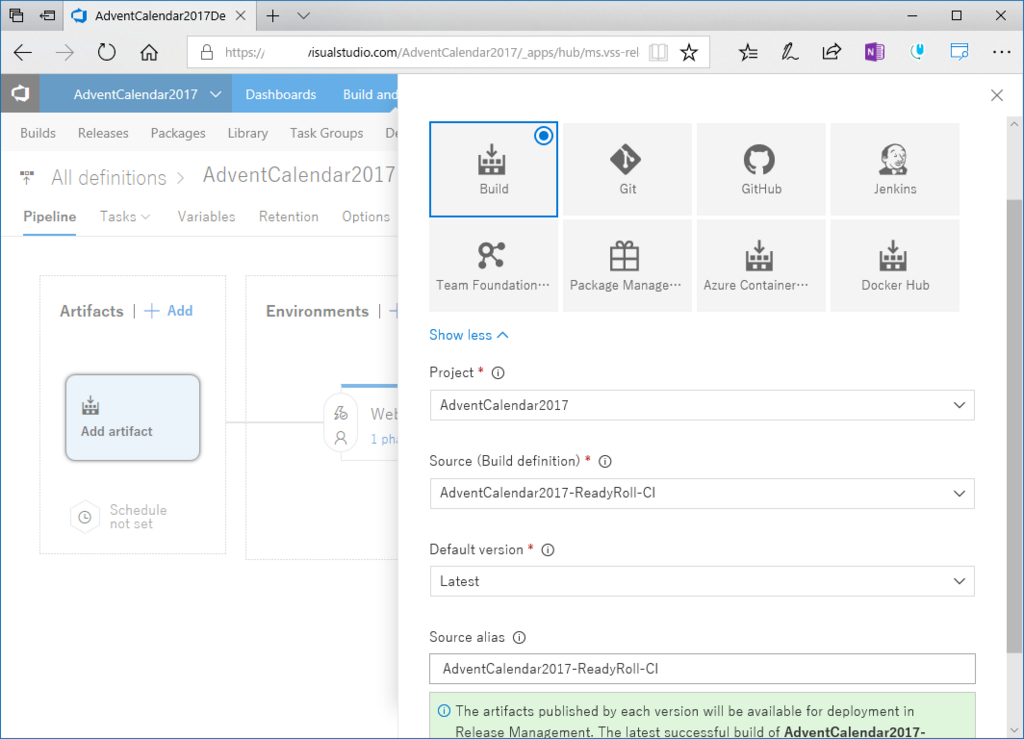
Task: Open the Task Groups page
Action: tap(327, 133)
